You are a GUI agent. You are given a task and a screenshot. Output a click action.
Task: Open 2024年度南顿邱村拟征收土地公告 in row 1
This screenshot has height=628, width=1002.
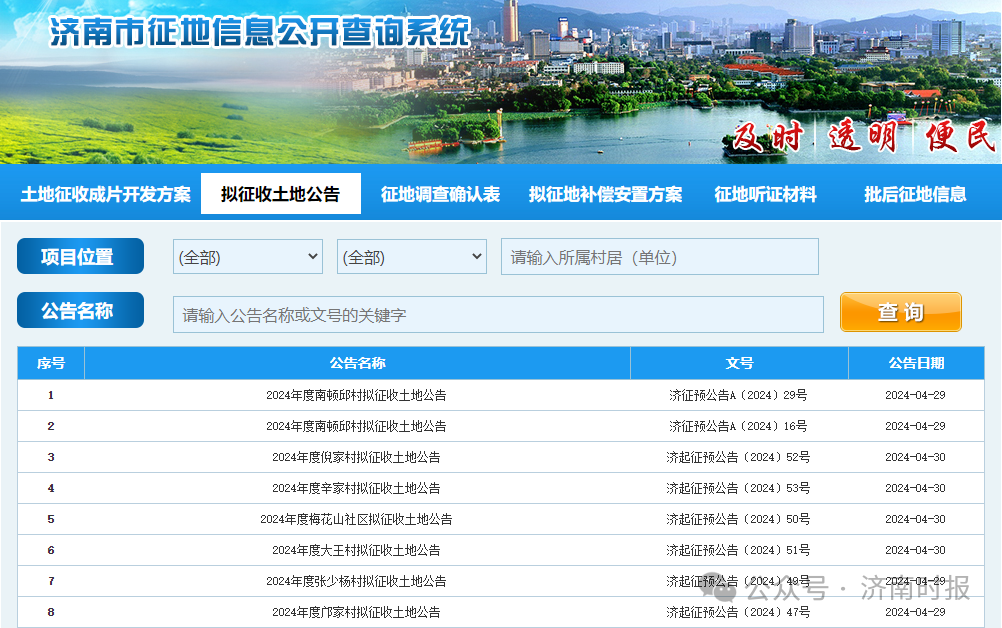click(356, 394)
